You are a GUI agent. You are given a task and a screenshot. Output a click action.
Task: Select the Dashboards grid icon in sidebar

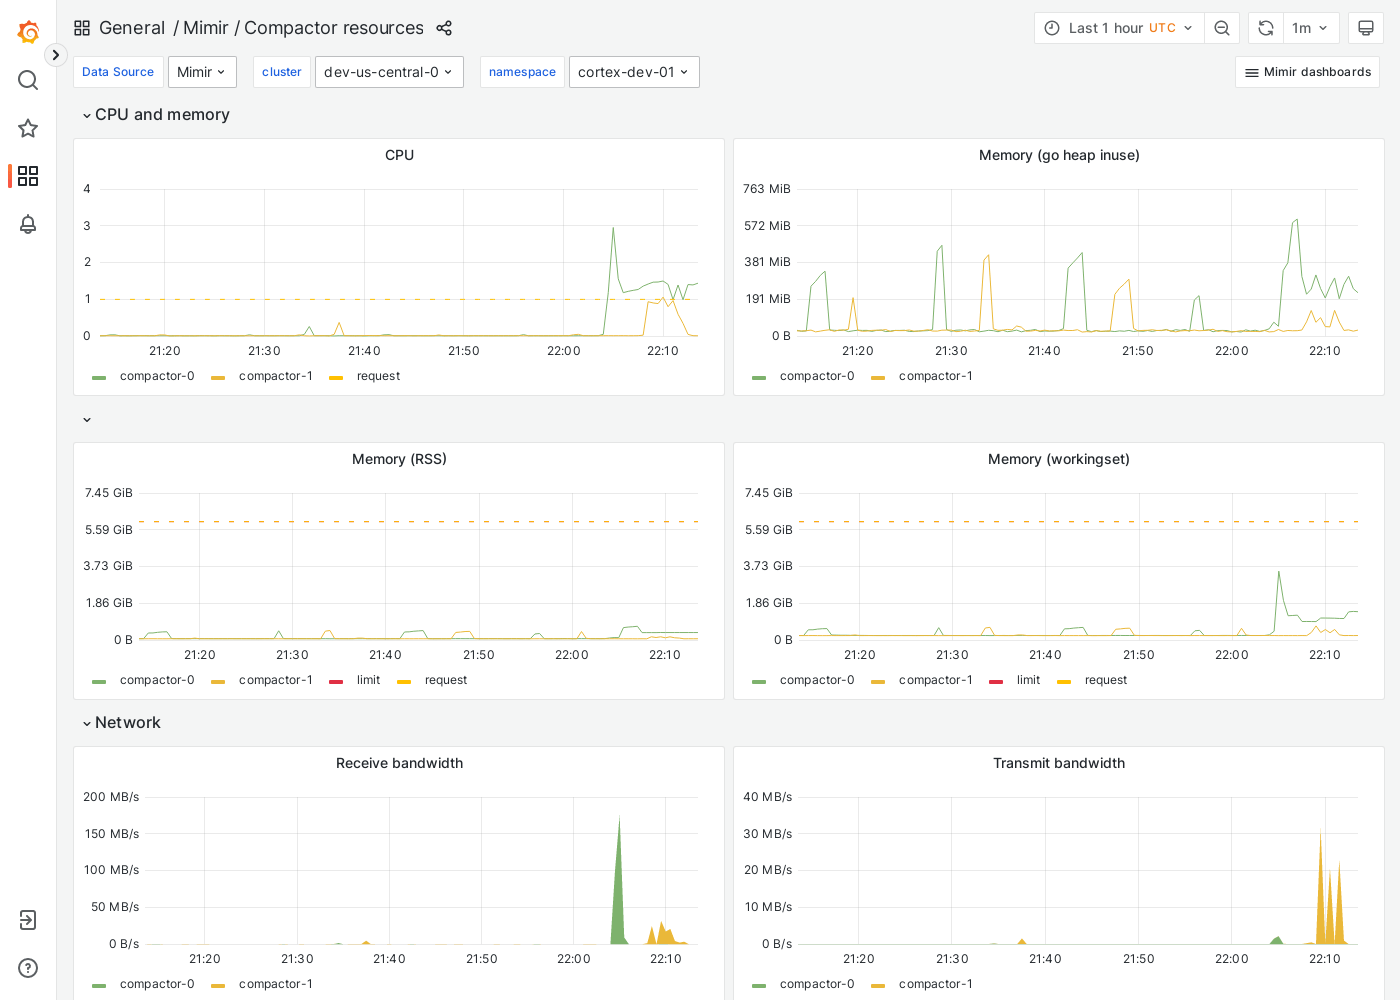[28, 176]
